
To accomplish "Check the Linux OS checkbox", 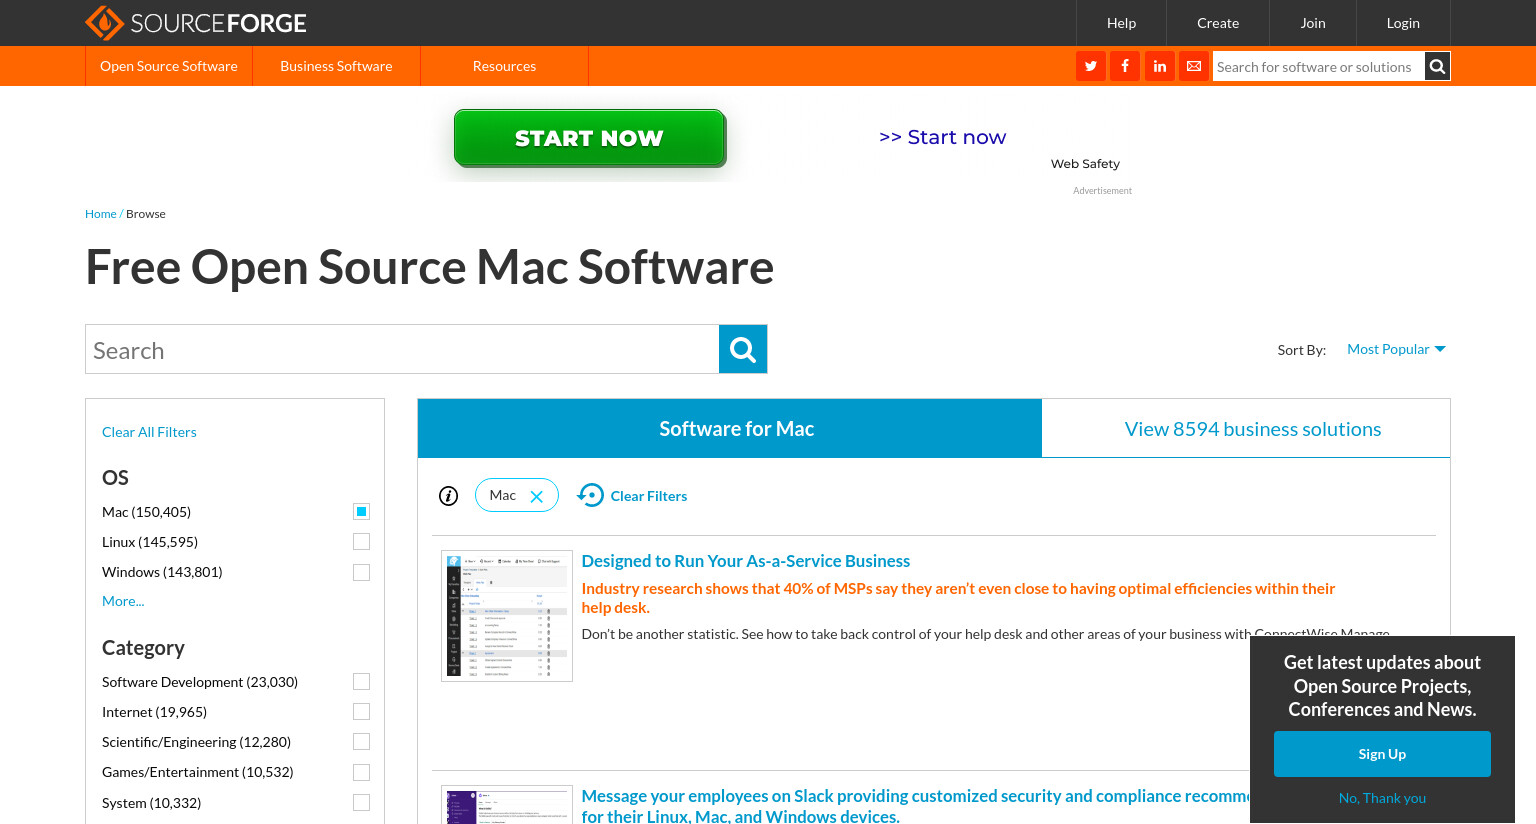I will (362, 542).
